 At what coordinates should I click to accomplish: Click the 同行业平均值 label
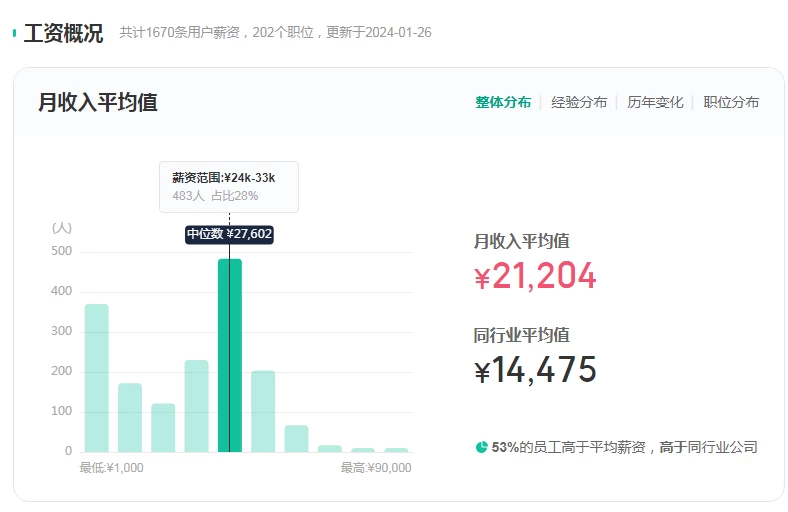pyautogui.click(x=522, y=335)
